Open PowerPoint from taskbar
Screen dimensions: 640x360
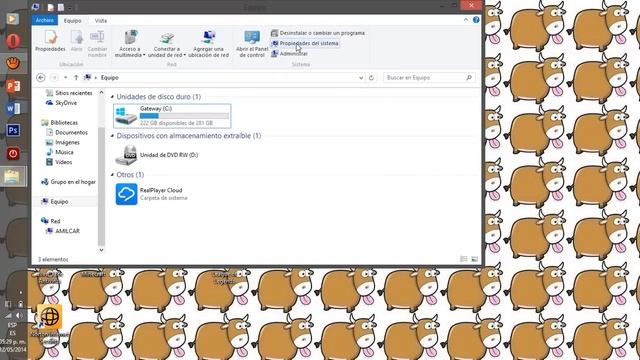click(13, 86)
